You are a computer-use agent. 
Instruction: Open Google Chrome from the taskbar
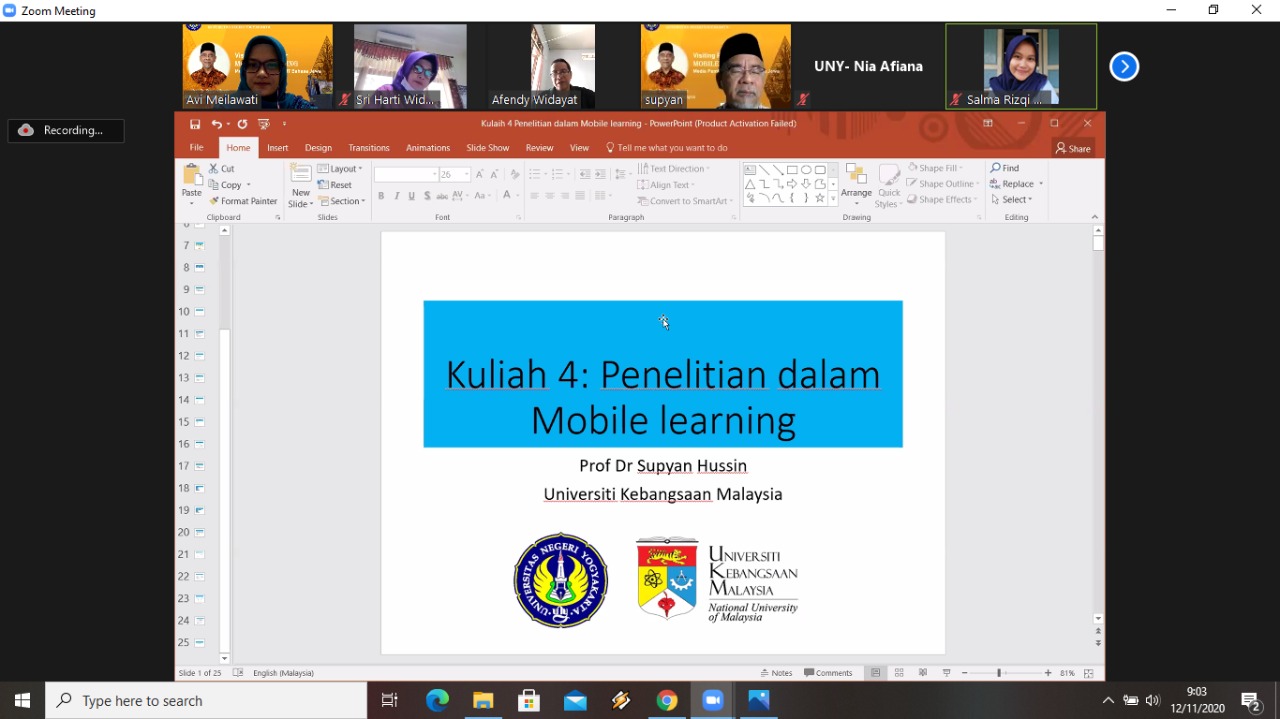[667, 701]
